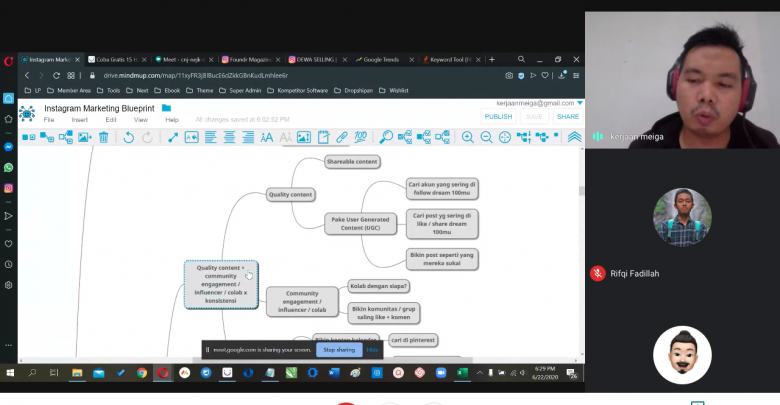Click the address bar URL
Image resolution: width=780 pixels, height=405 pixels.
point(195,76)
